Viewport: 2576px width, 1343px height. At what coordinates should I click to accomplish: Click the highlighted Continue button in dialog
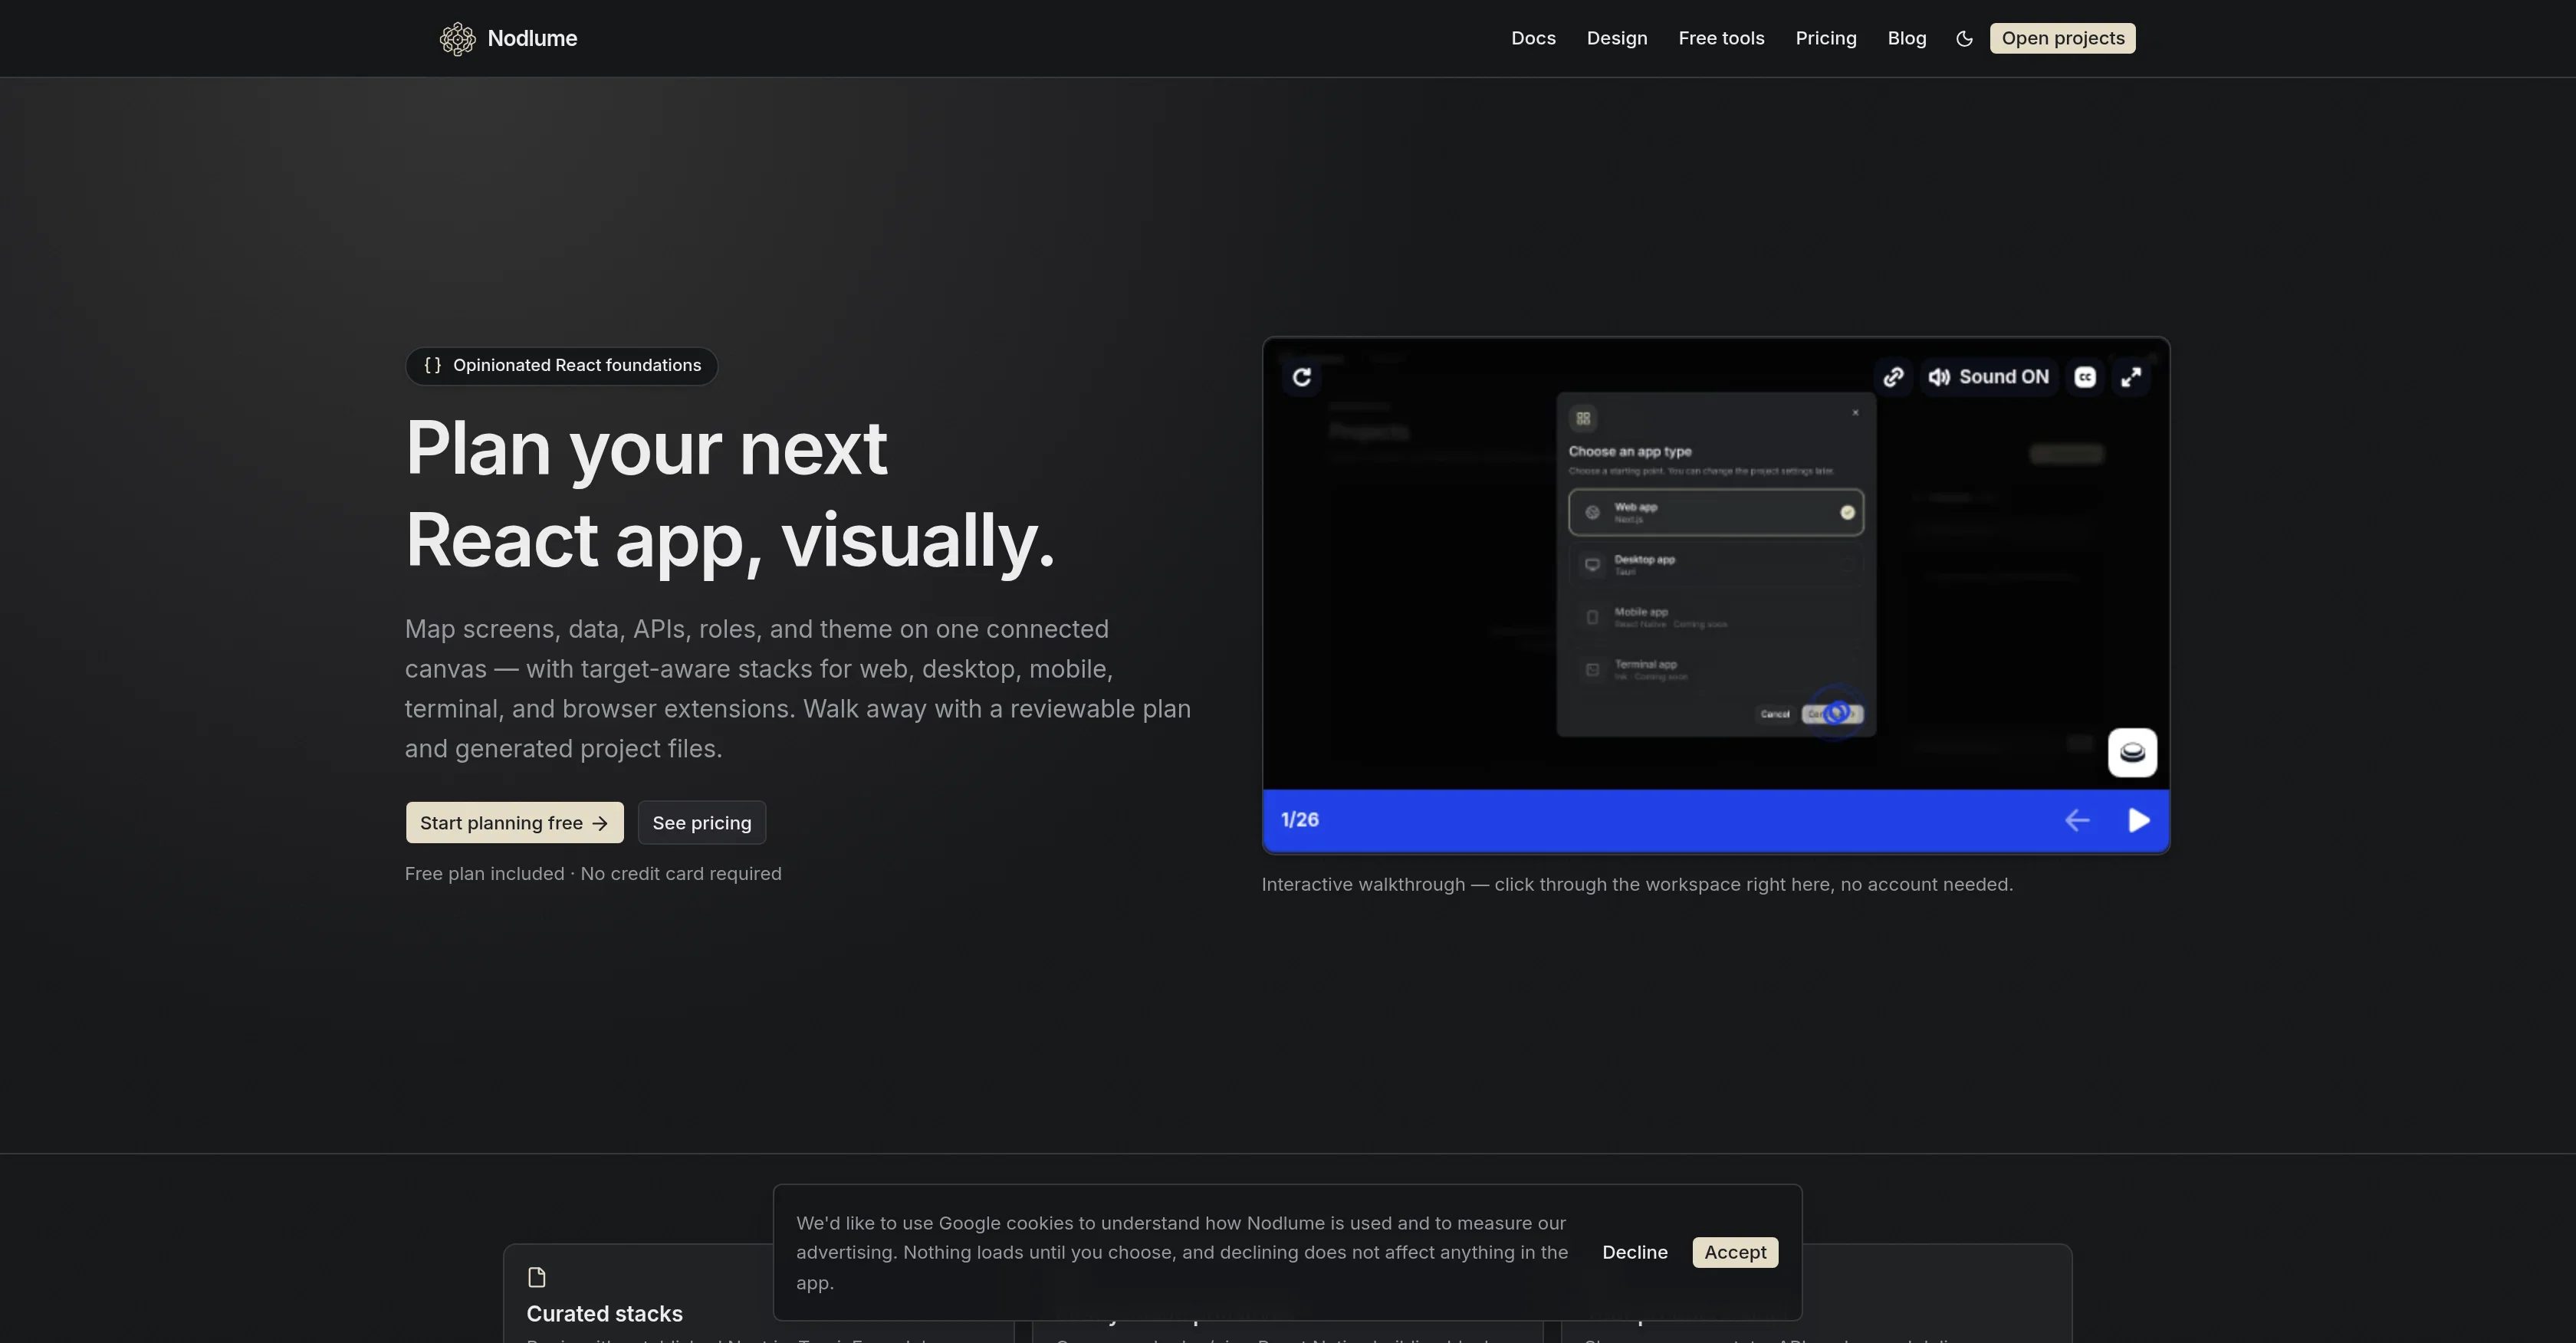[1832, 714]
